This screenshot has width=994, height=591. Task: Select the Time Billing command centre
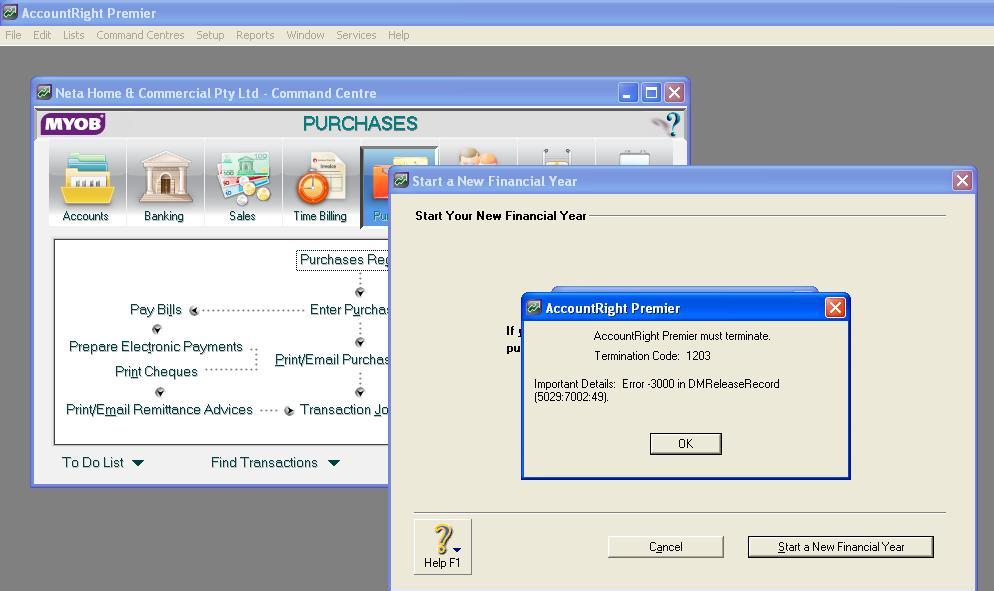pyautogui.click(x=319, y=183)
